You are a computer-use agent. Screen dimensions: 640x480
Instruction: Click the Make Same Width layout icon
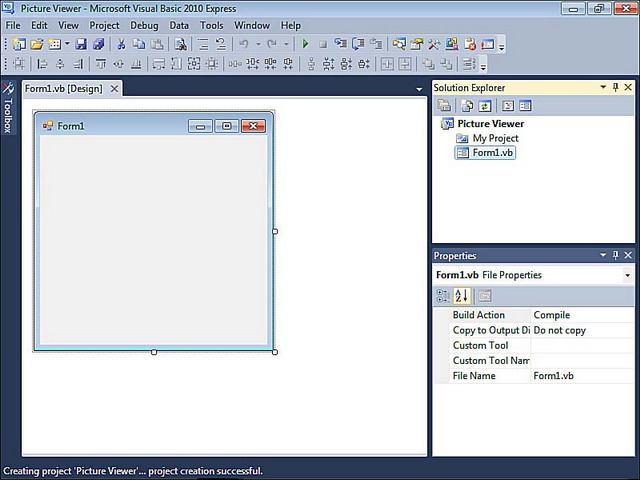[158, 64]
